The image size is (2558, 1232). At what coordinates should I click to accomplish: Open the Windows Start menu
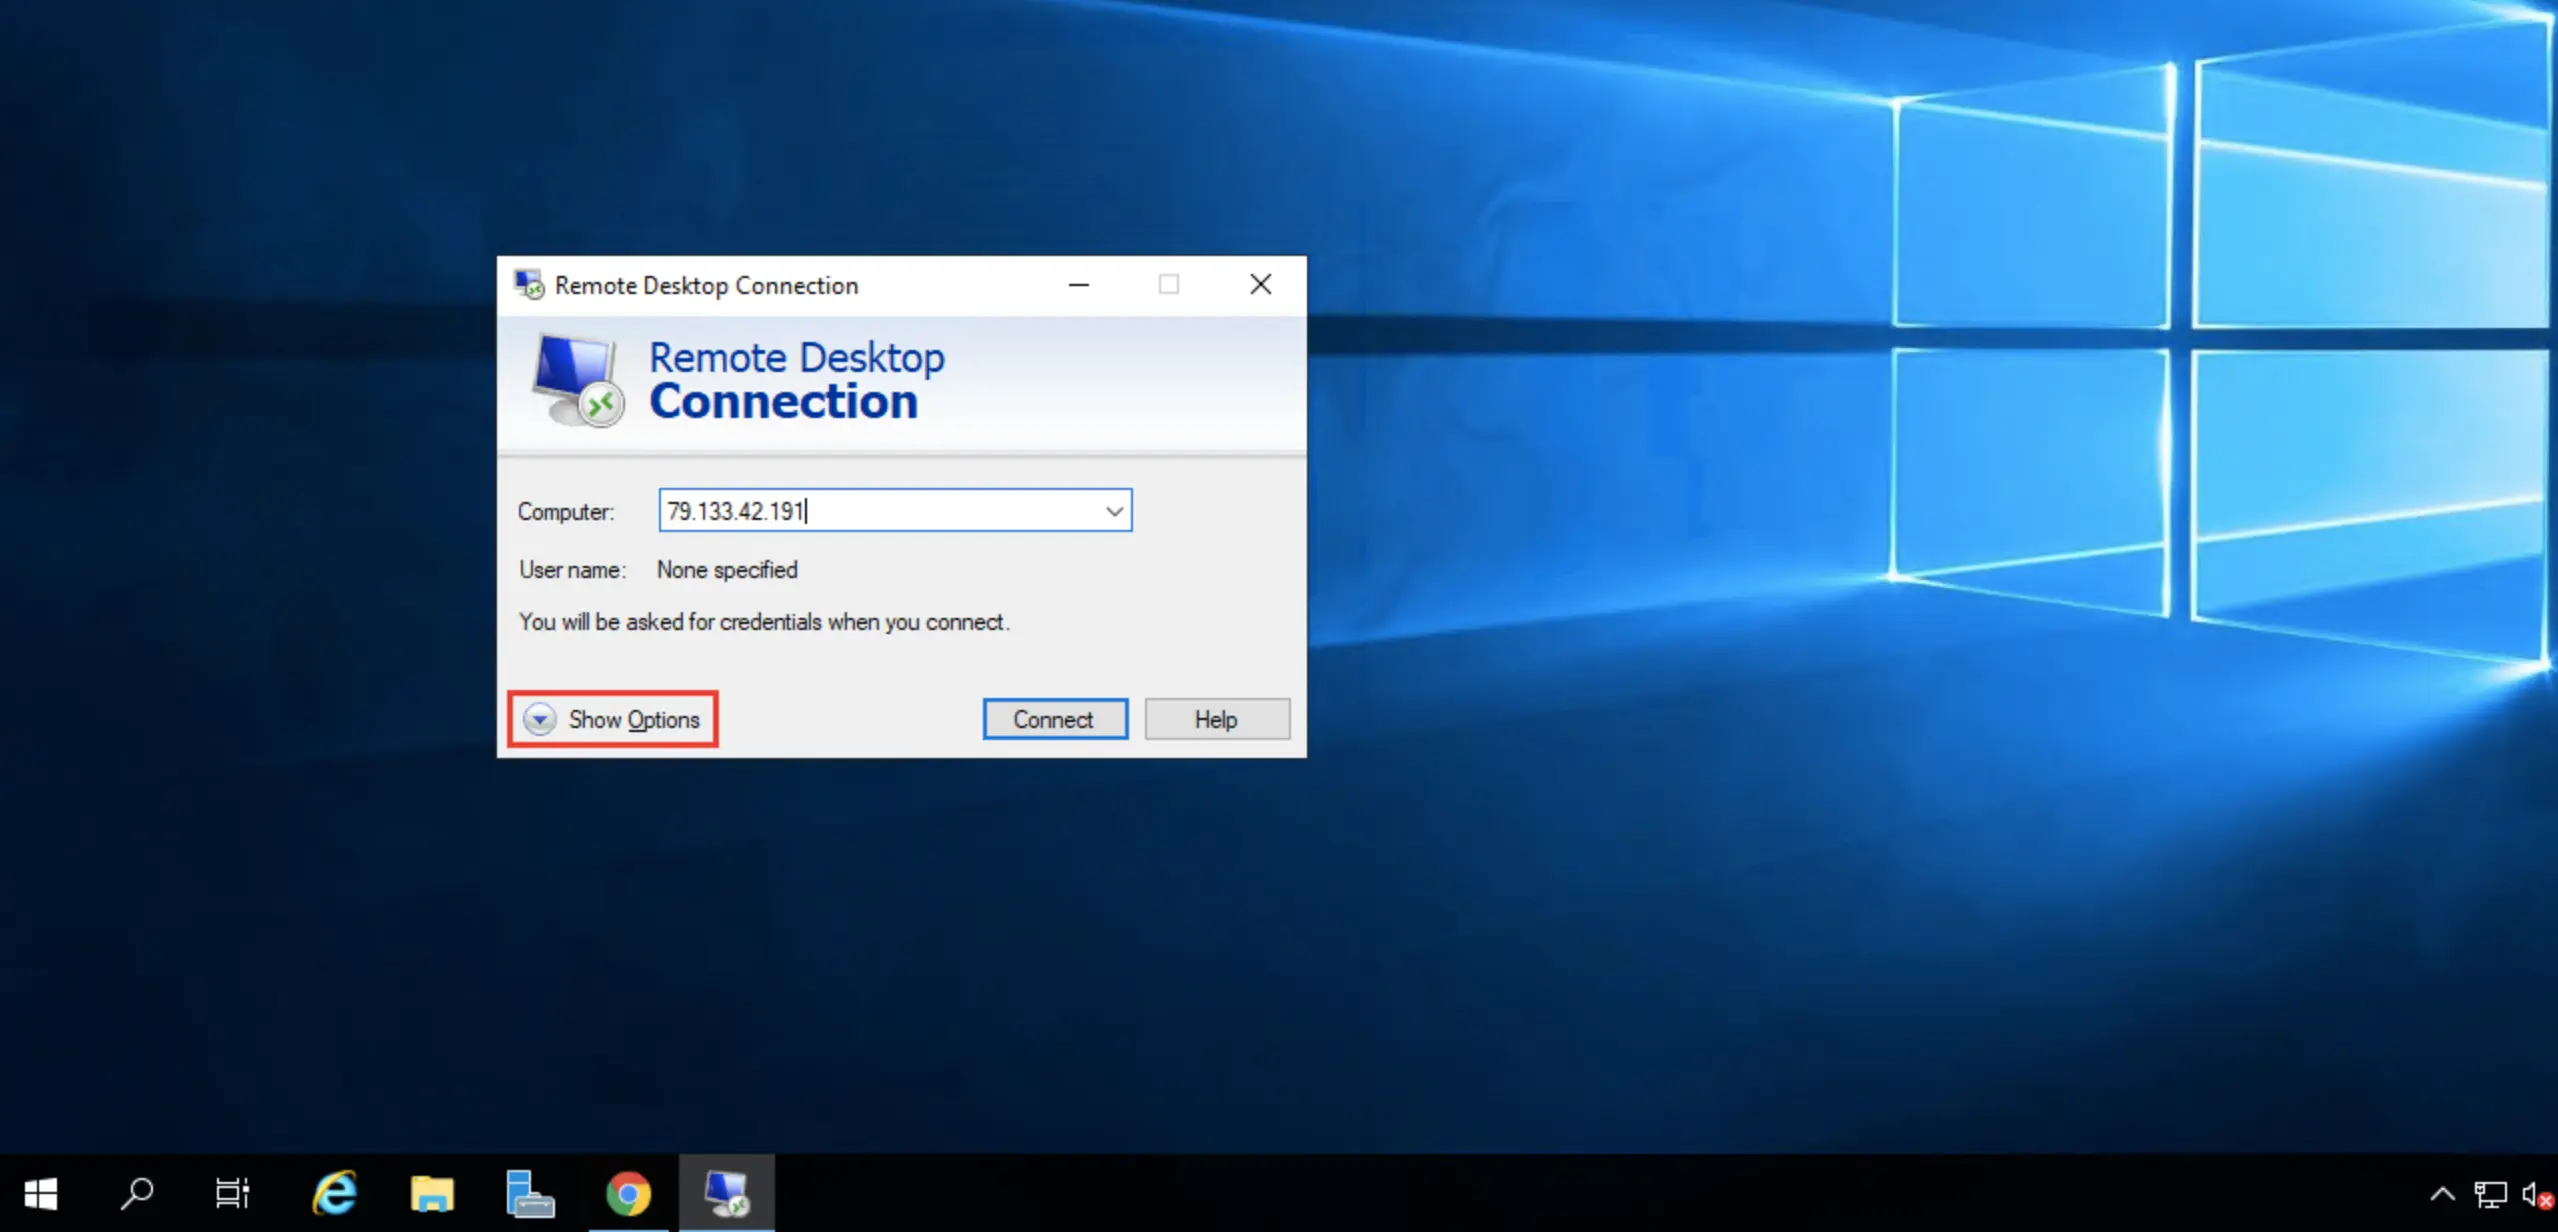pyautogui.click(x=40, y=1193)
